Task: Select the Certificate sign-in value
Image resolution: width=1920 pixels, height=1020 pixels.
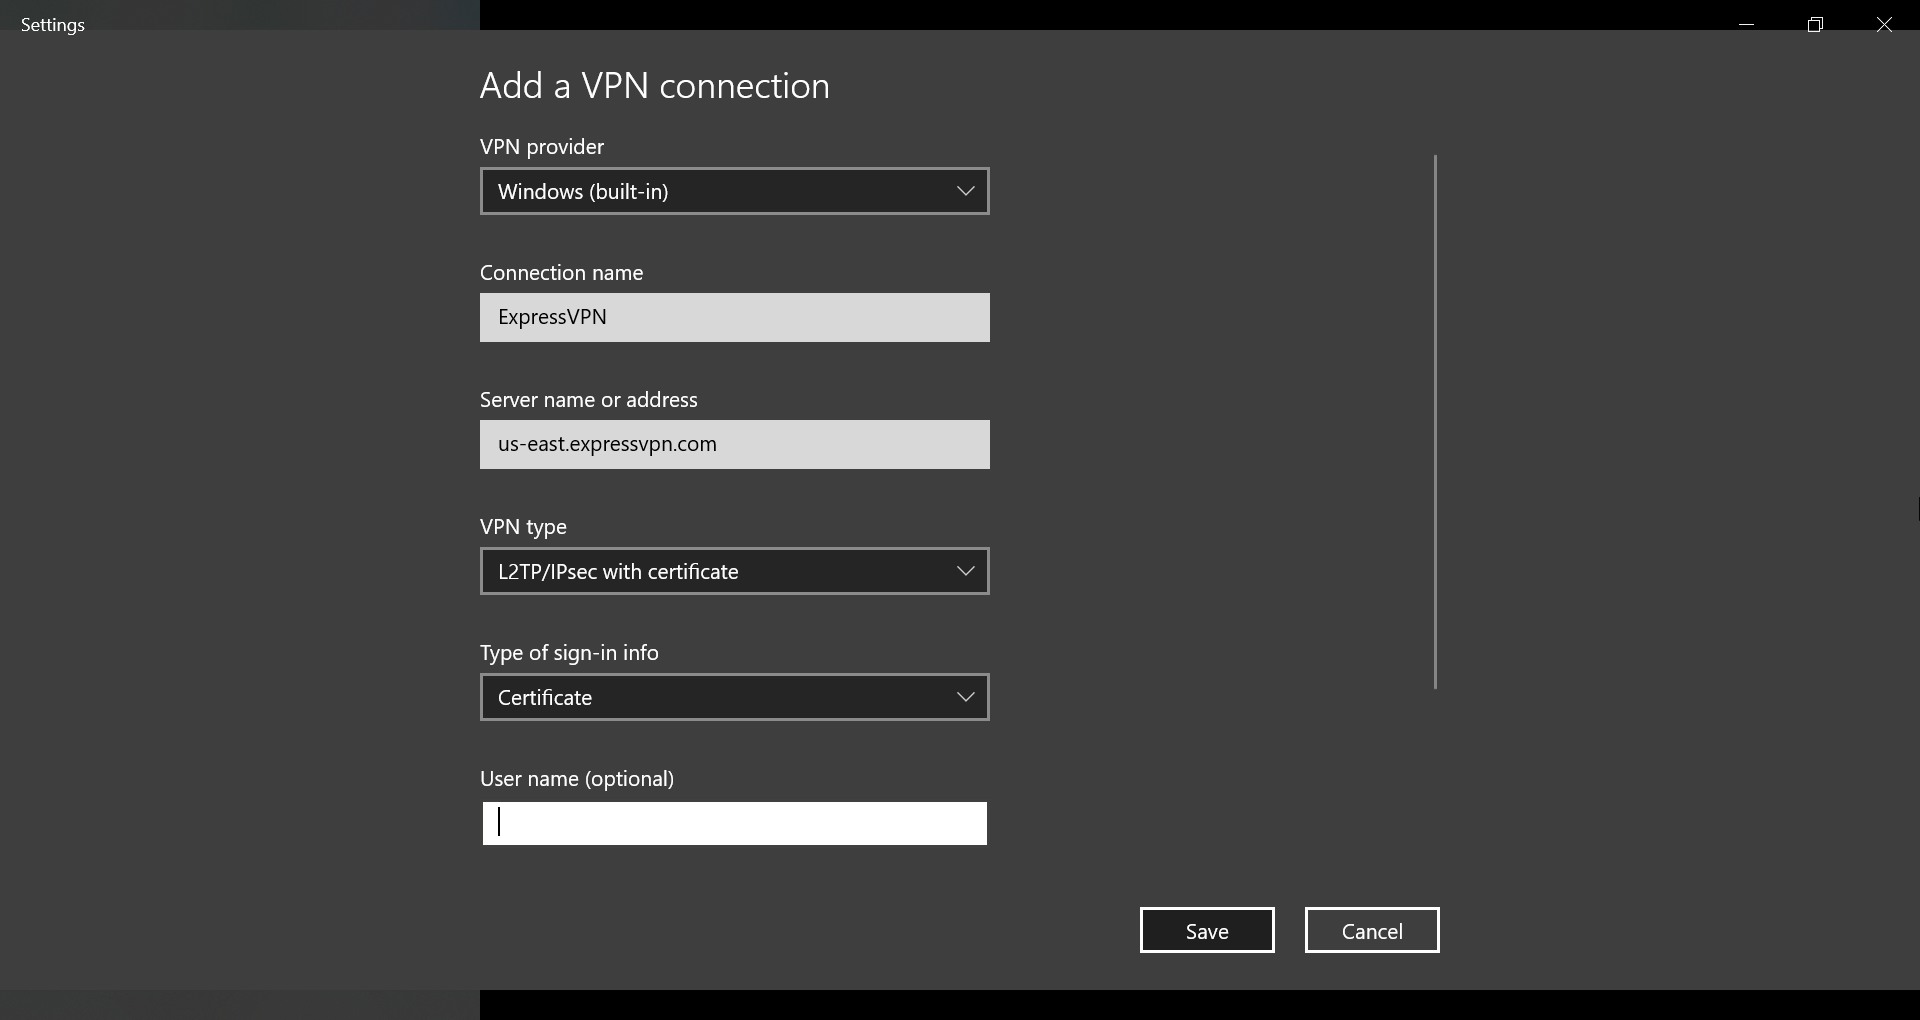Action: 545,697
